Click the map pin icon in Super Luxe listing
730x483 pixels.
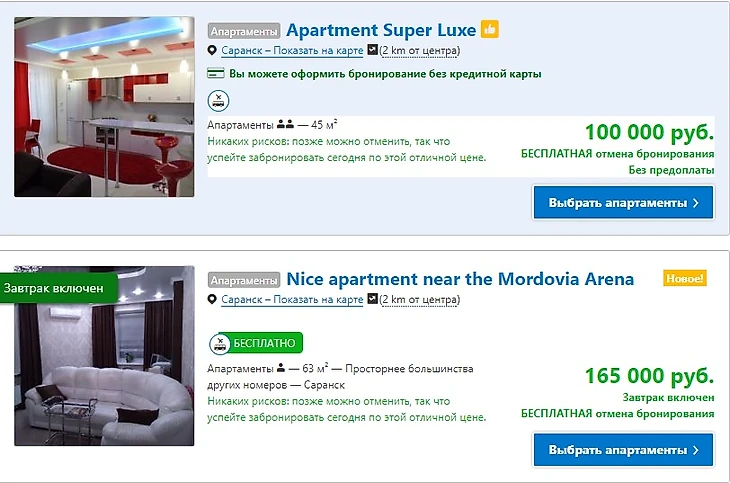click(212, 50)
